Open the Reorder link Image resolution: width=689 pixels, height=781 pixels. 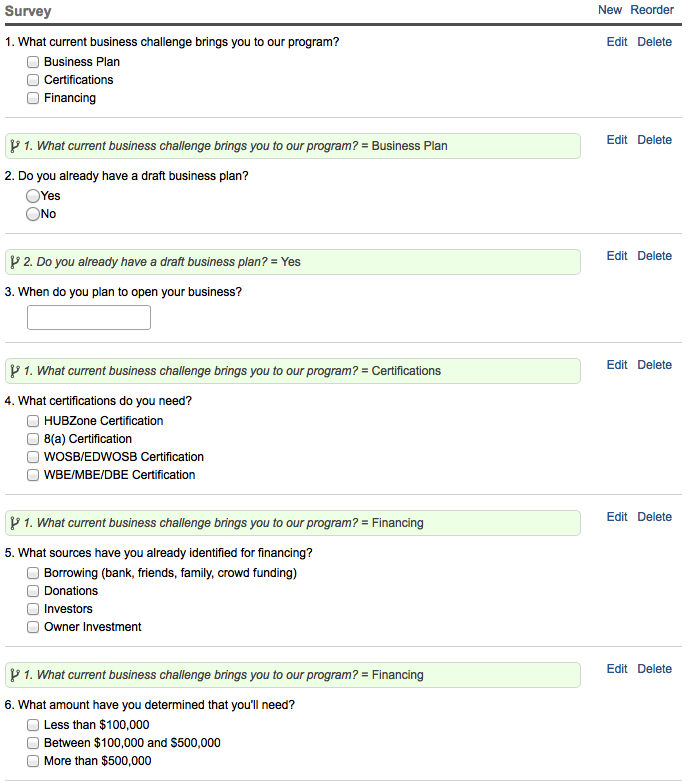click(x=652, y=10)
